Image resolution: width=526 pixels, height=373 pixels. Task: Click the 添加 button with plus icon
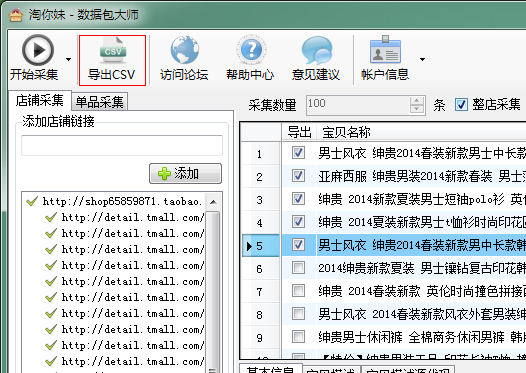tap(186, 173)
